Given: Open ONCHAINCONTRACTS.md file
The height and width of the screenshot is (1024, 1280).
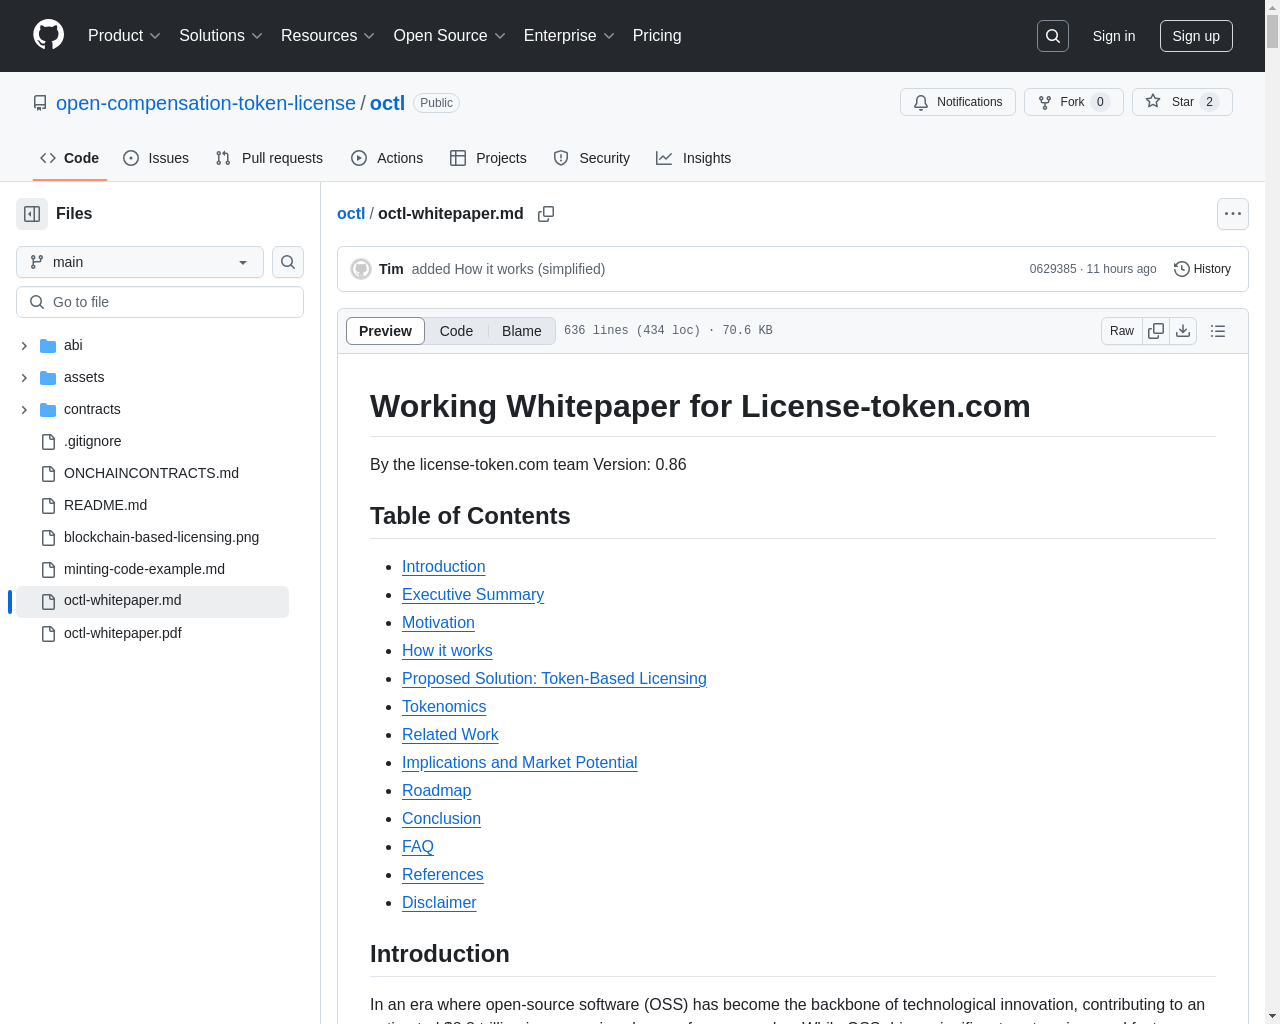Looking at the screenshot, I should pyautogui.click(x=151, y=473).
